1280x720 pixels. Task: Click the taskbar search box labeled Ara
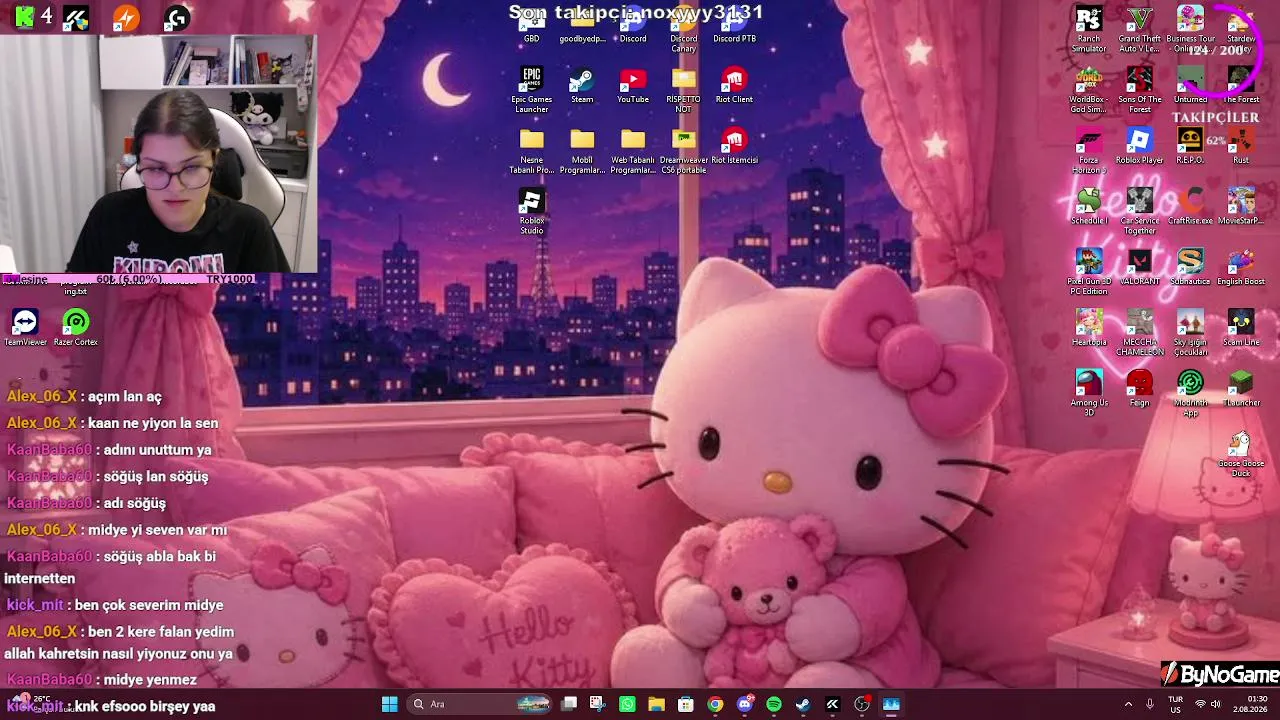481,704
